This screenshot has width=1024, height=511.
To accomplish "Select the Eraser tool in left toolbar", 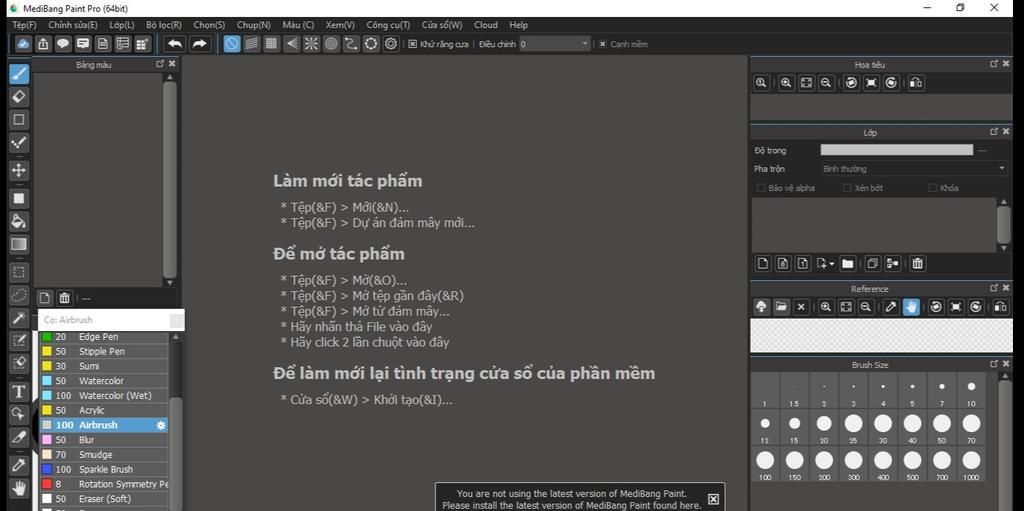I will tap(19, 97).
